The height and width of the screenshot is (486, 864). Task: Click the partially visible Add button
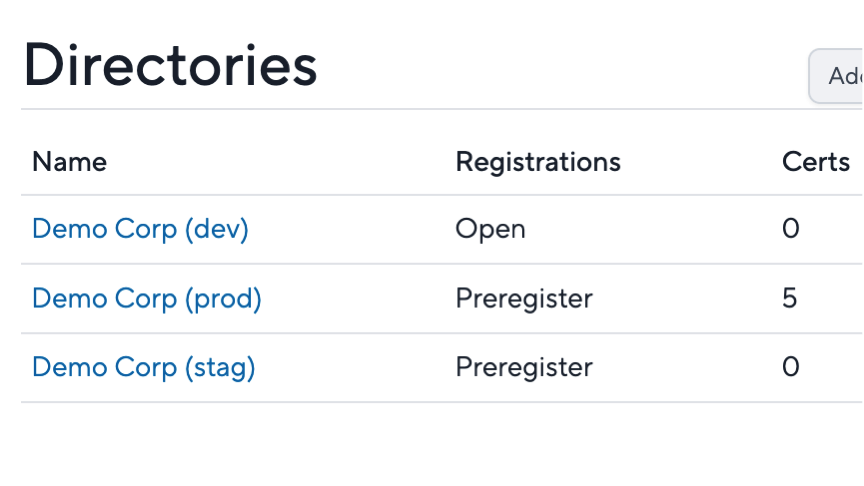[x=836, y=76]
